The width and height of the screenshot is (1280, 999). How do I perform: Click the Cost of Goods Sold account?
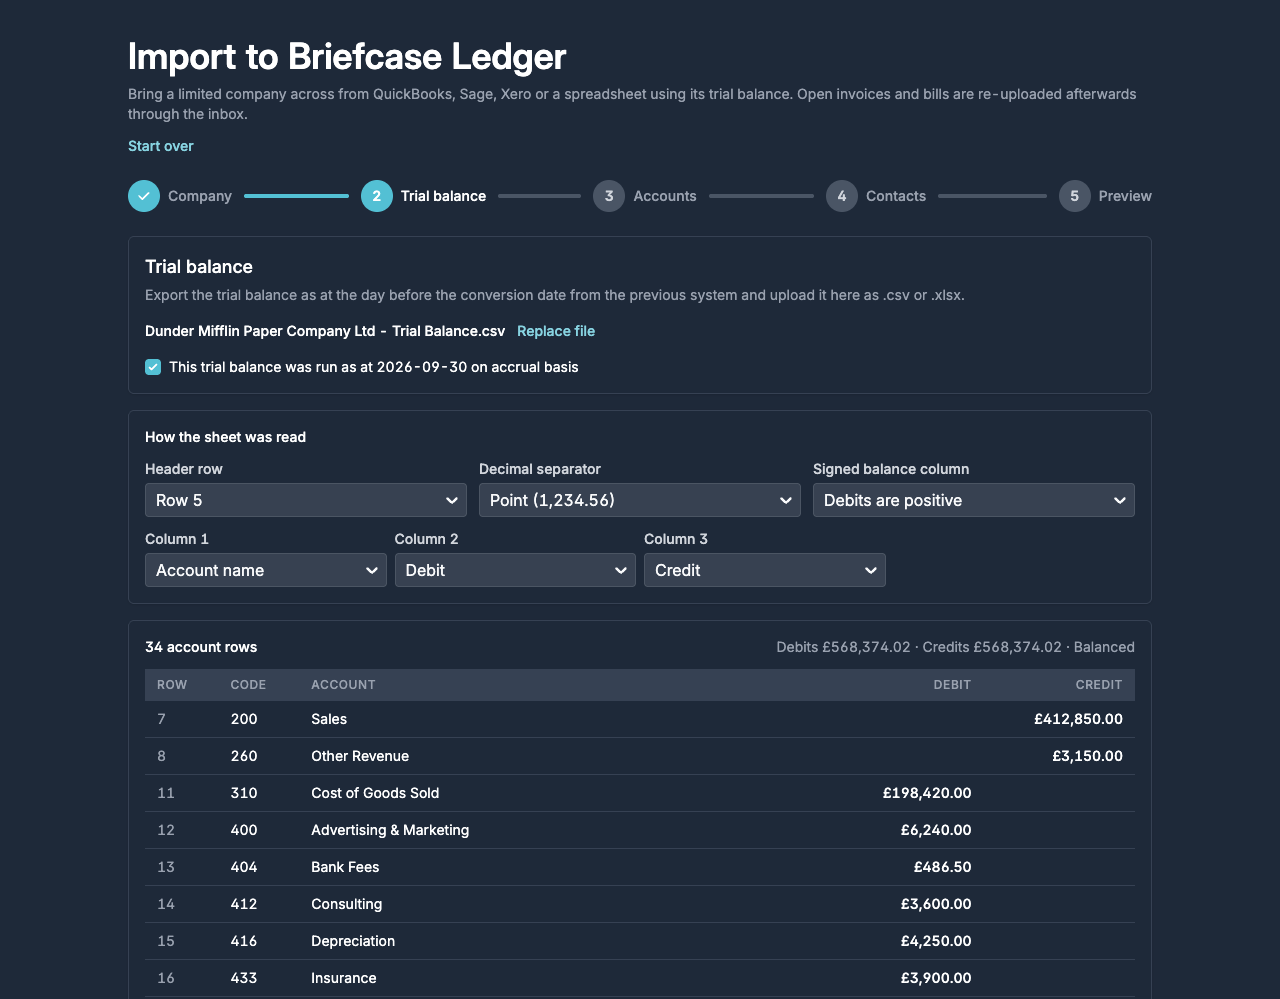(x=375, y=793)
